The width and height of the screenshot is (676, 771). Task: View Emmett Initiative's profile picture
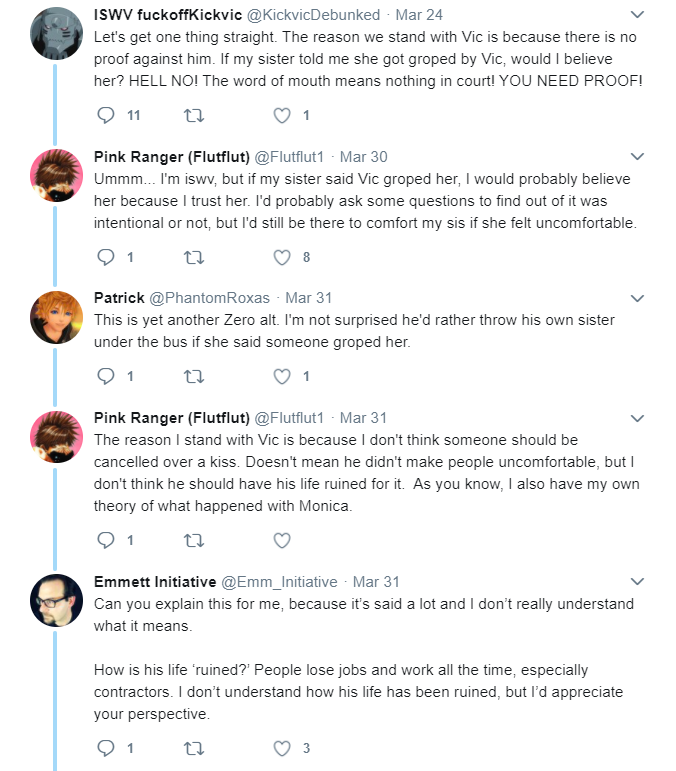click(x=57, y=600)
